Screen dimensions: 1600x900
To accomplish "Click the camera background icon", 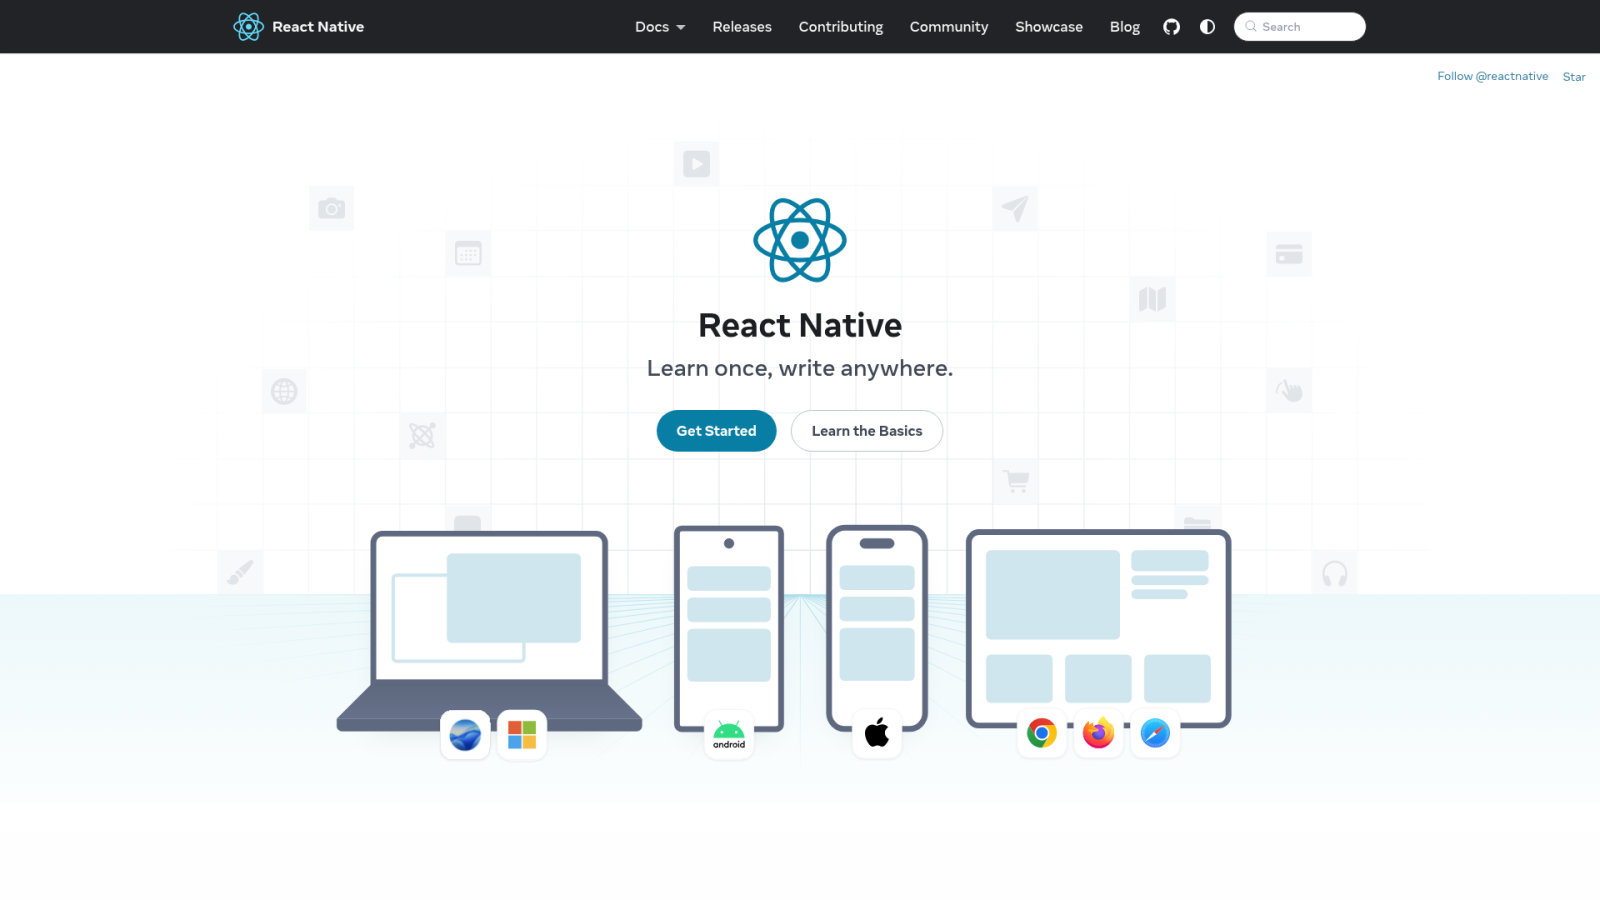I will coord(332,208).
